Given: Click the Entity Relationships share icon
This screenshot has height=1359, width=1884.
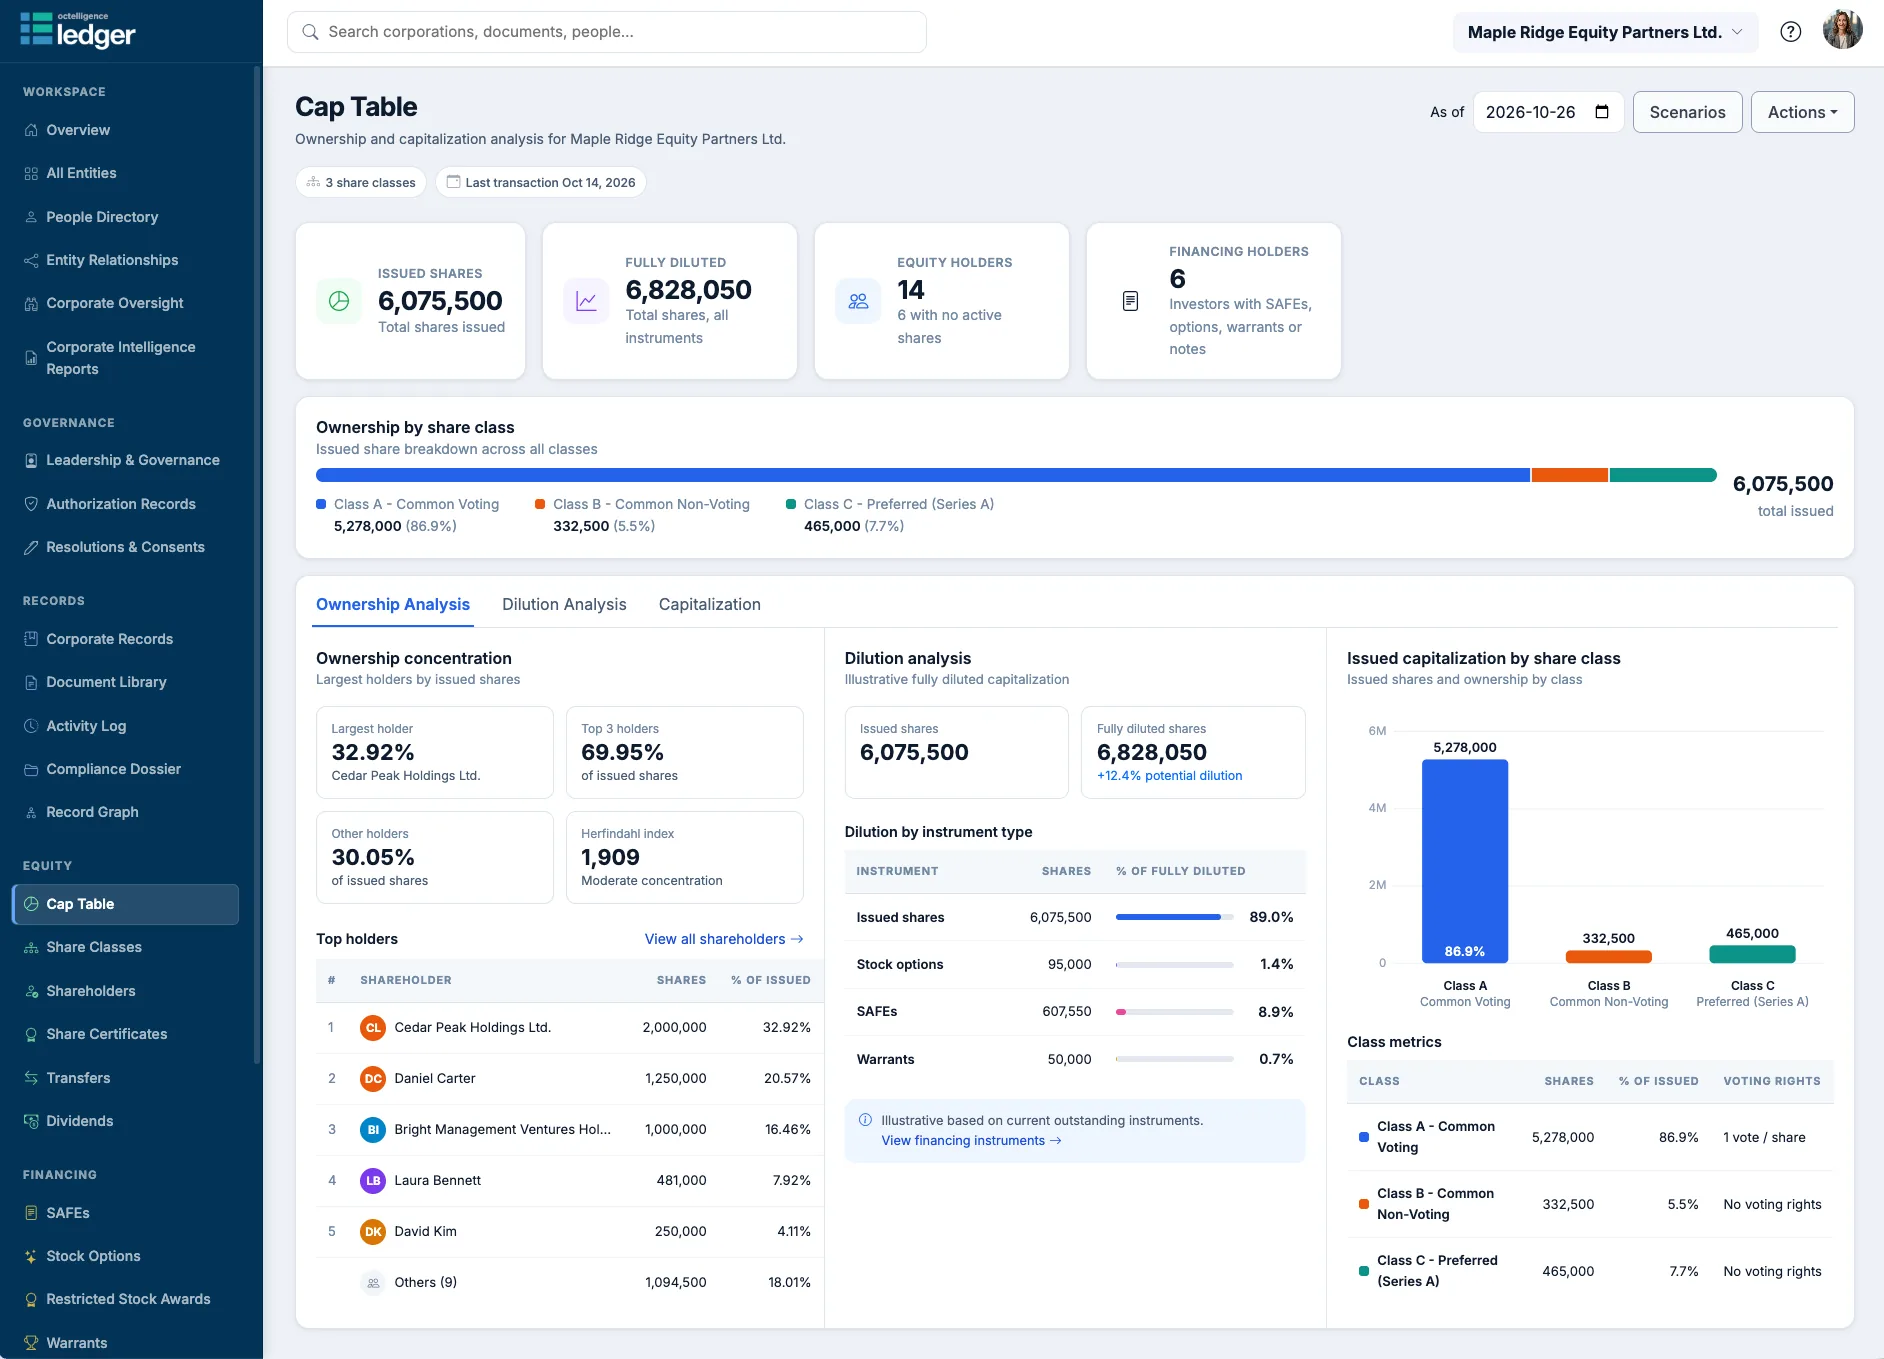Looking at the screenshot, I should point(31,260).
